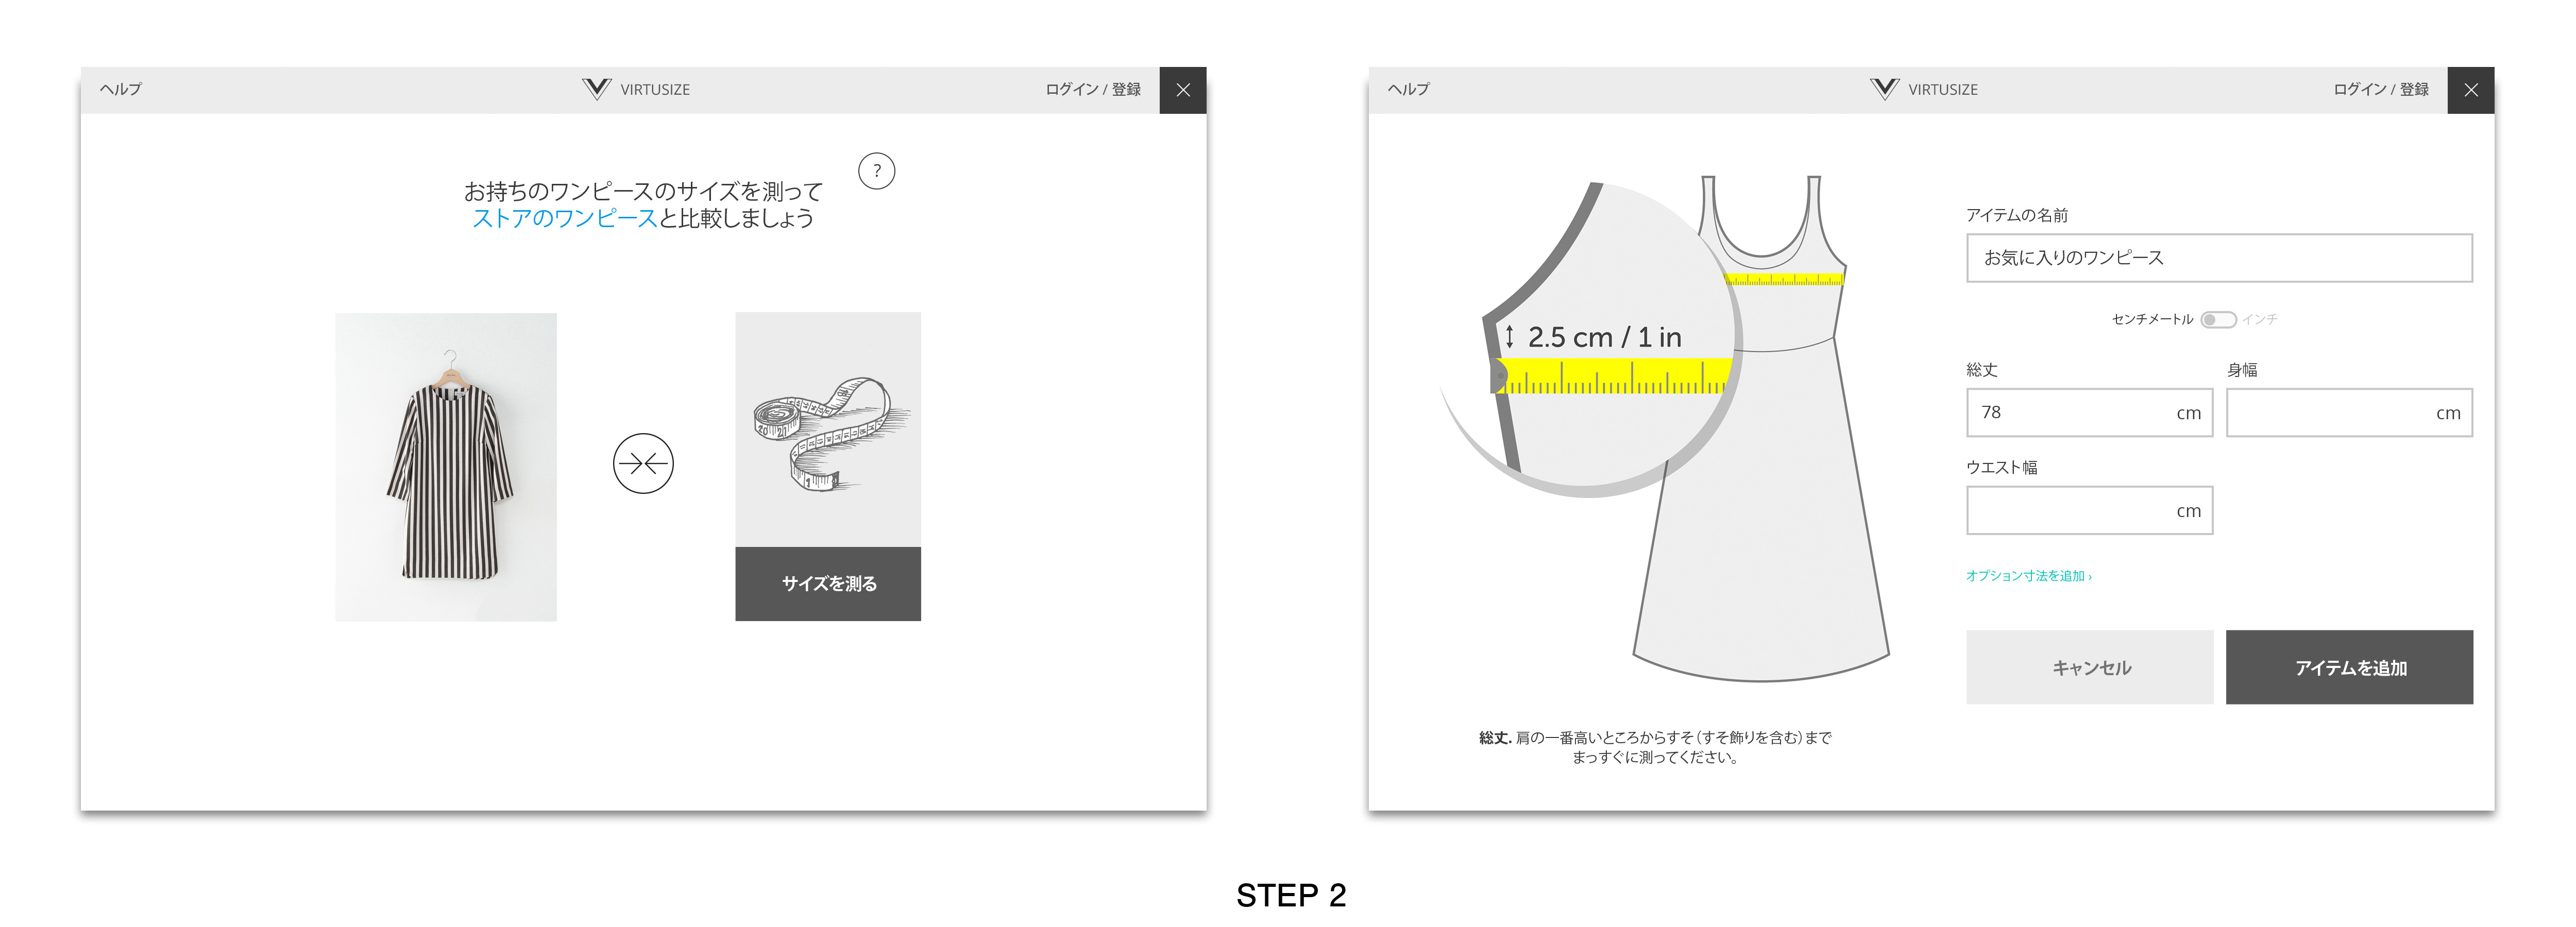Image resolution: width=2576 pixels, height=927 pixels.
Task: Click the ストアのワンピース link
Action: click(x=564, y=218)
